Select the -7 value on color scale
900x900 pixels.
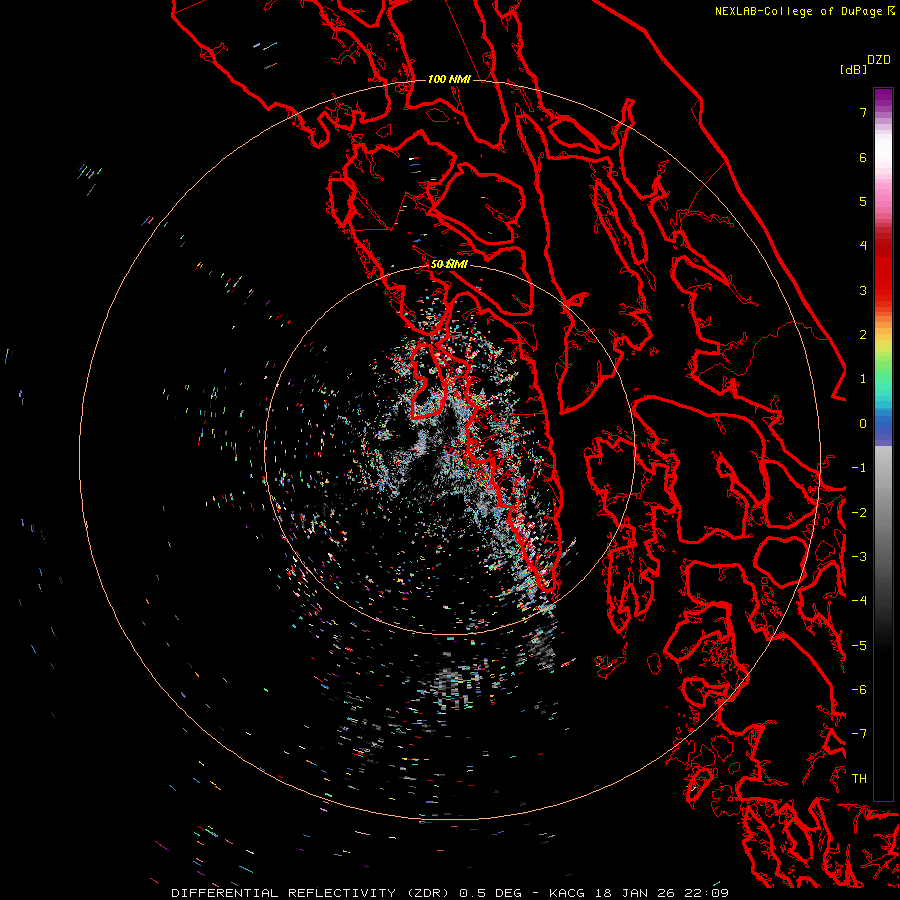pyautogui.click(x=859, y=734)
